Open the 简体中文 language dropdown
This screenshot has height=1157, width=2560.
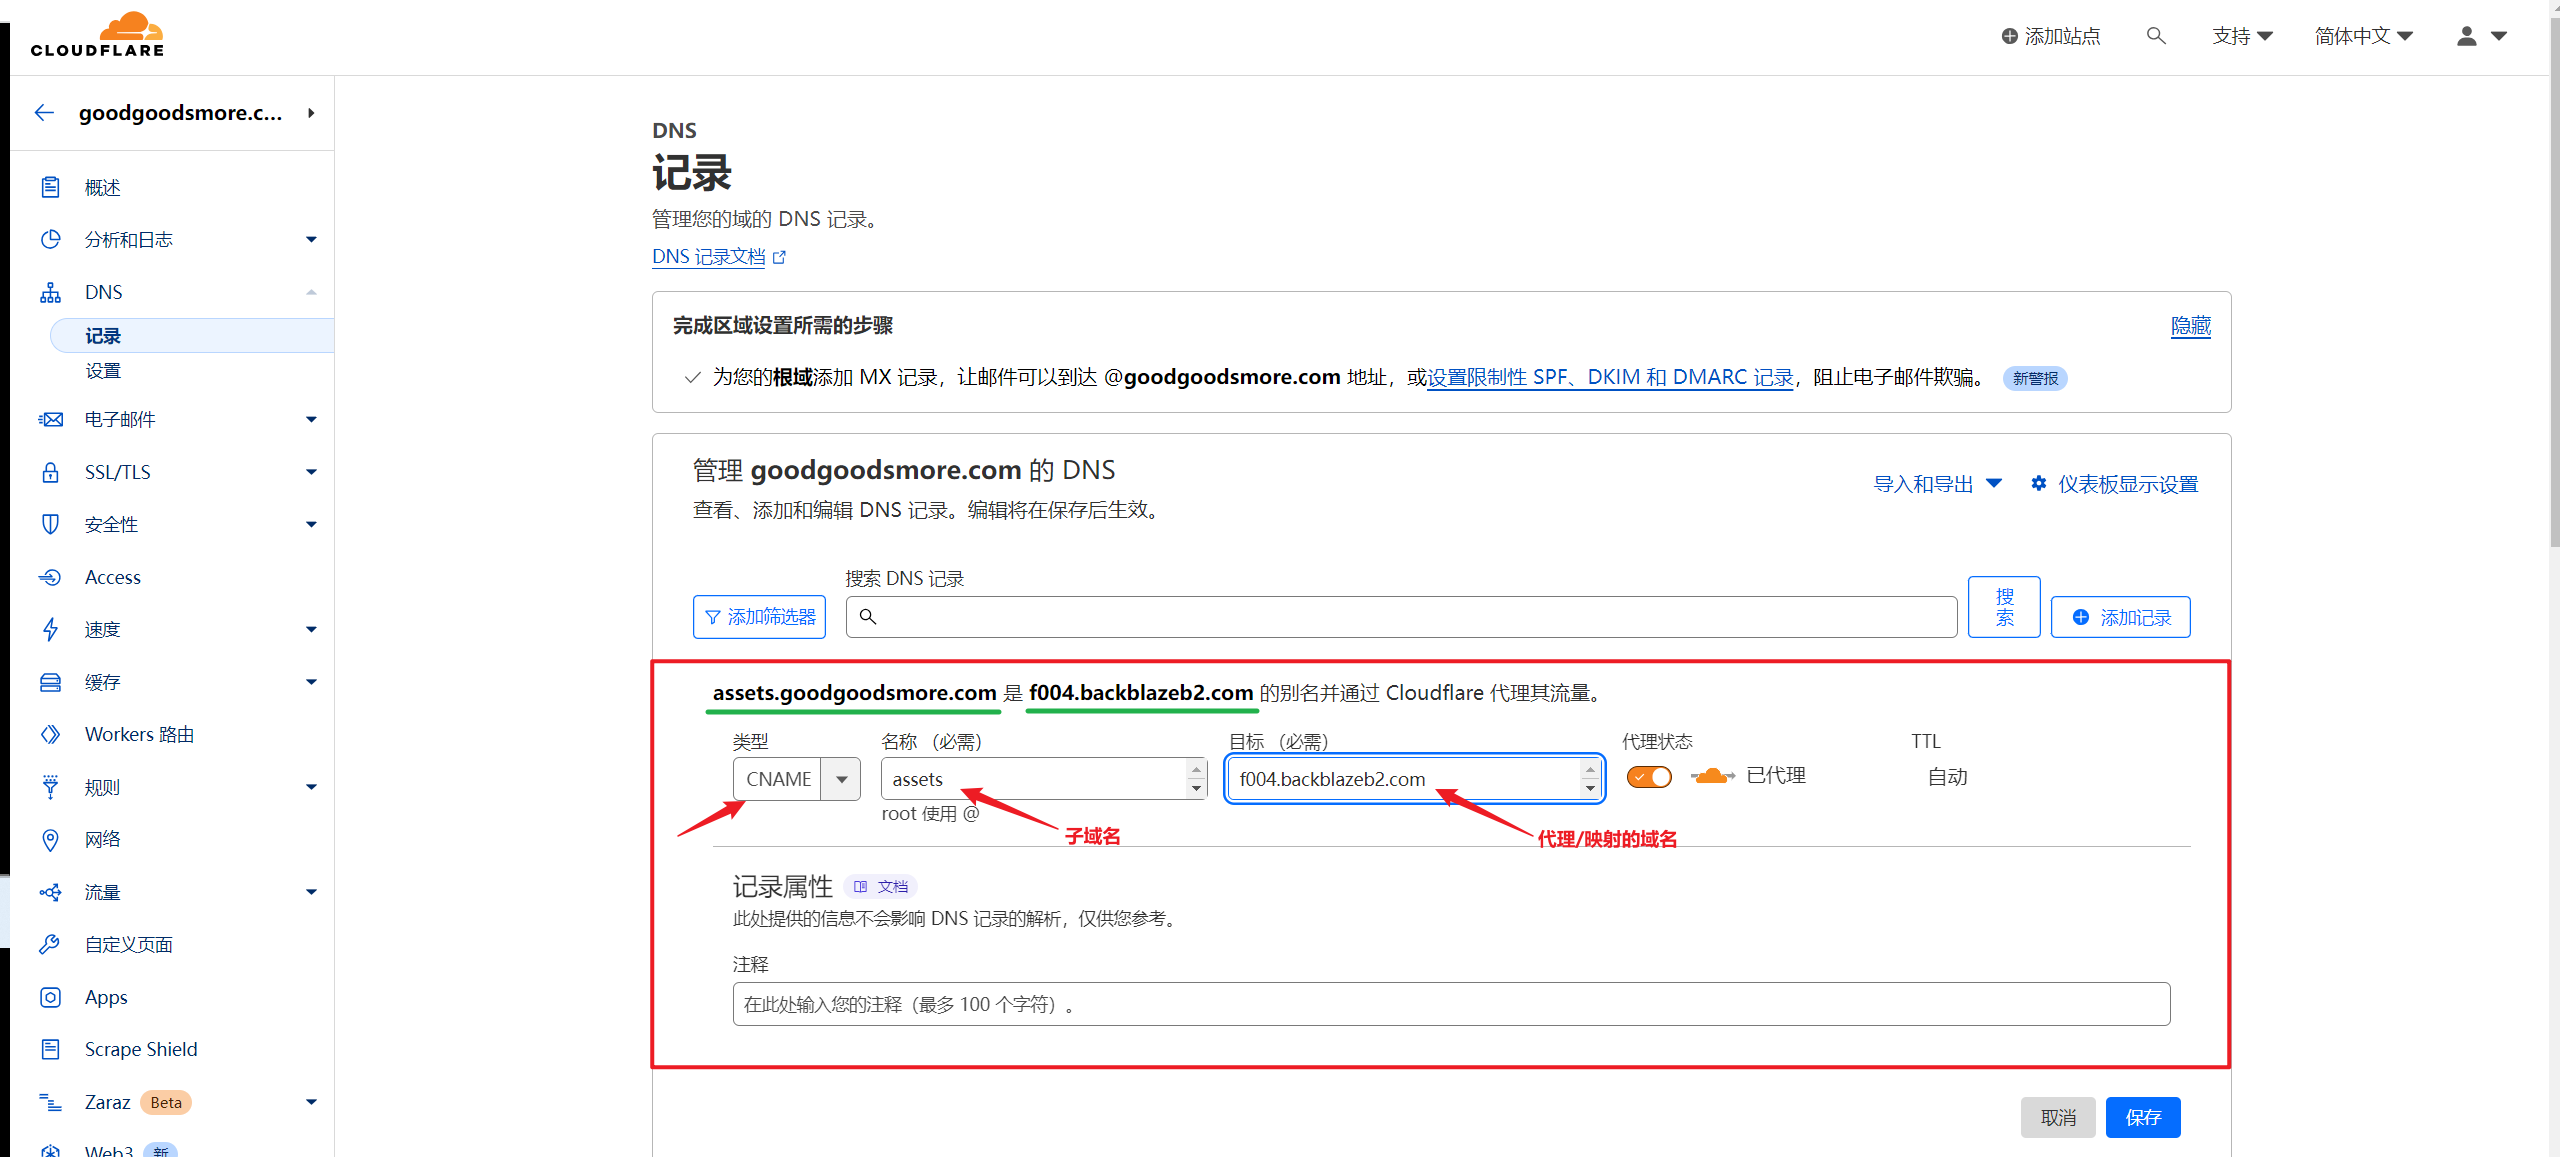(x=2364, y=36)
